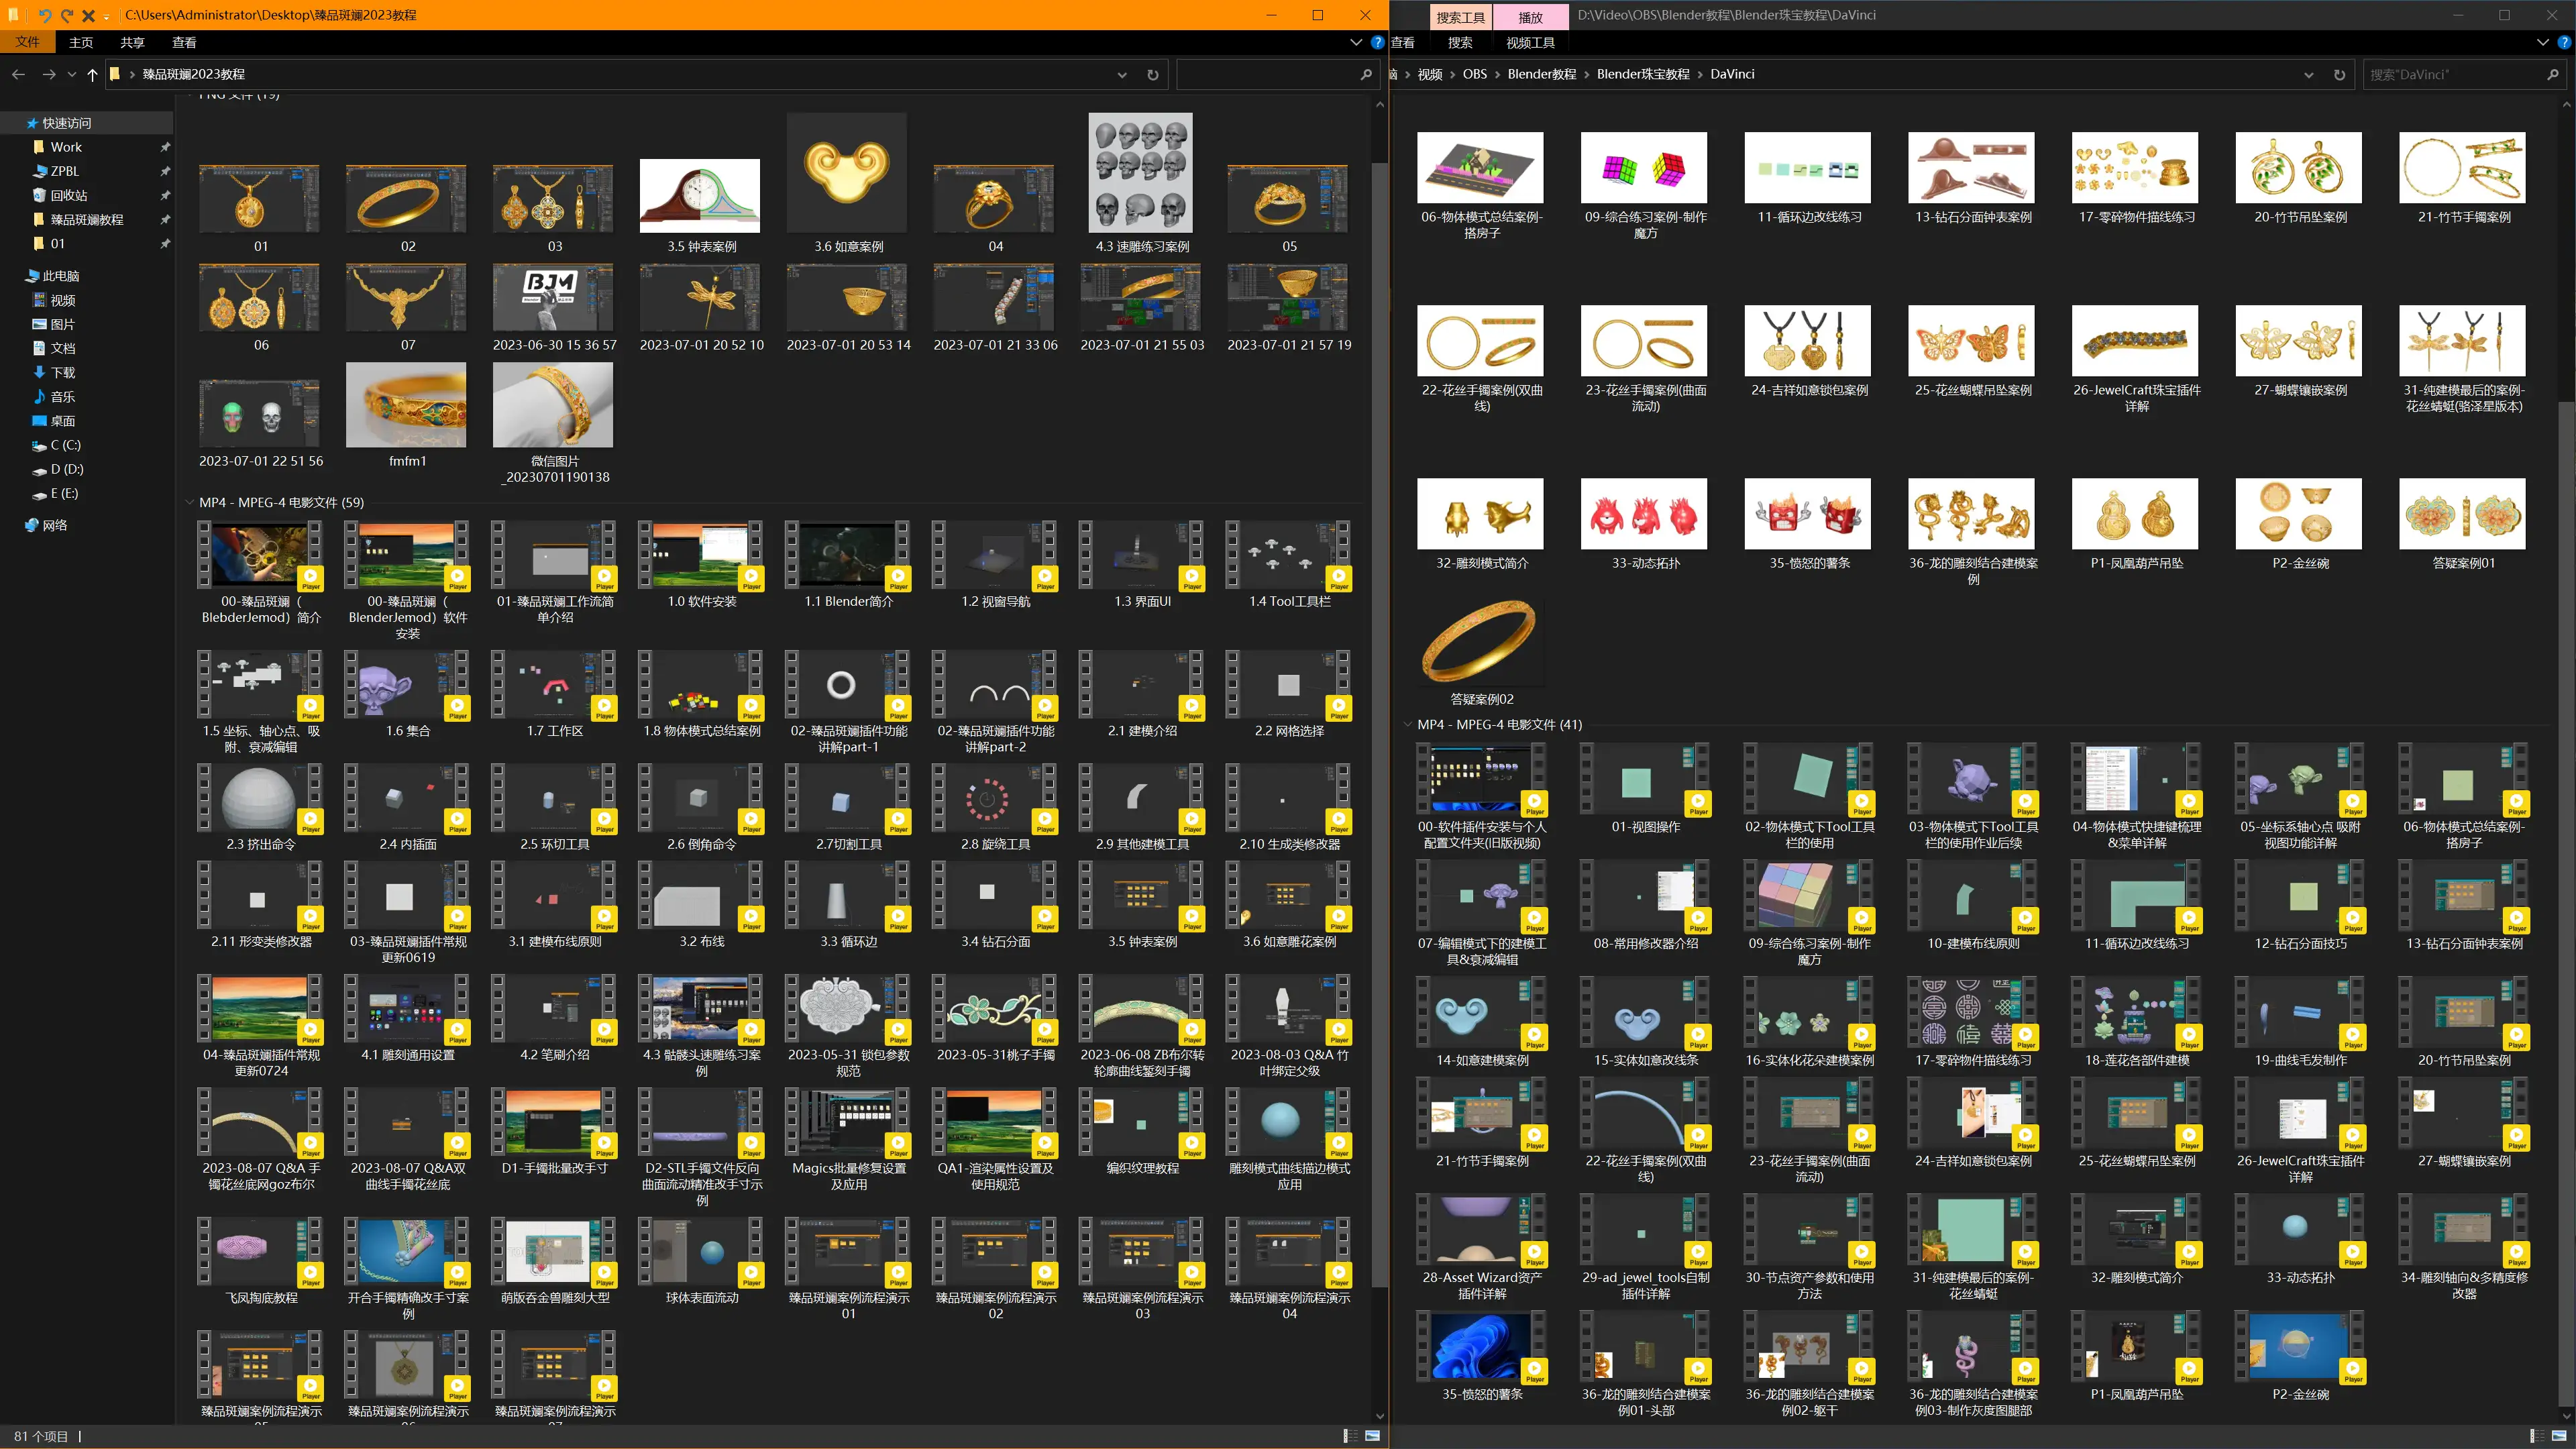Click the OBS breadcrumb segment
The width and height of the screenshot is (2576, 1449).
click(1474, 74)
